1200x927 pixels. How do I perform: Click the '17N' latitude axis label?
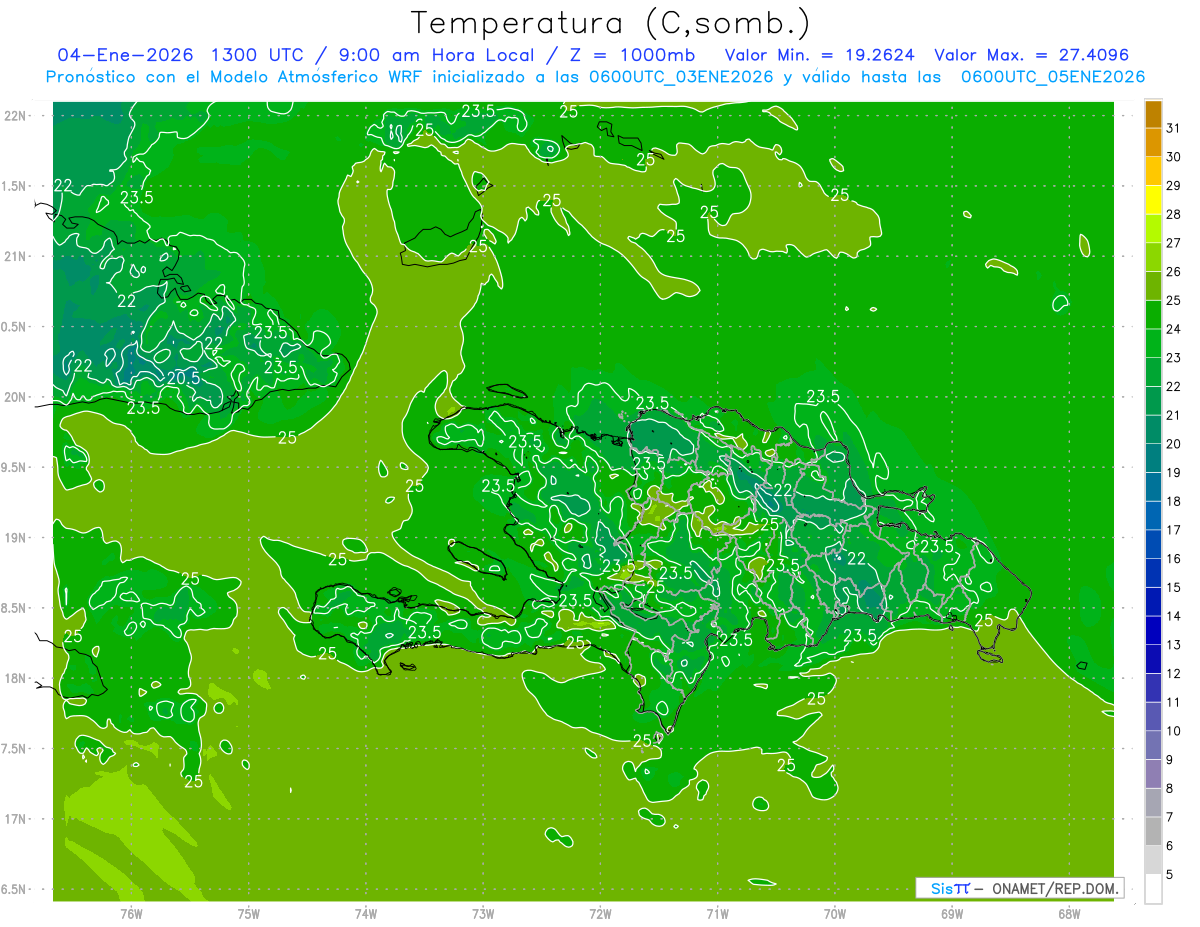pos(16,819)
